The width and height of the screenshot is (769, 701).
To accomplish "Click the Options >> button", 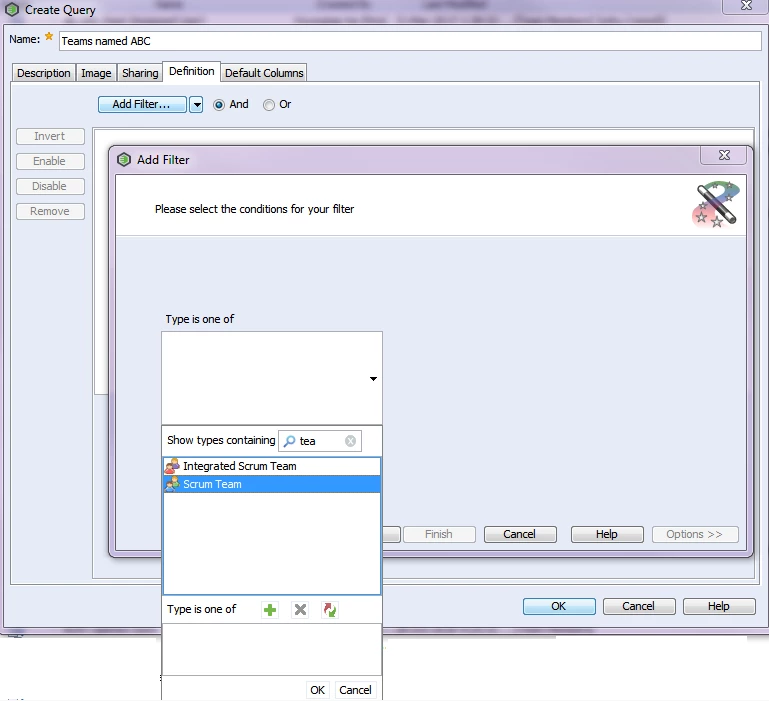I will tap(695, 534).
